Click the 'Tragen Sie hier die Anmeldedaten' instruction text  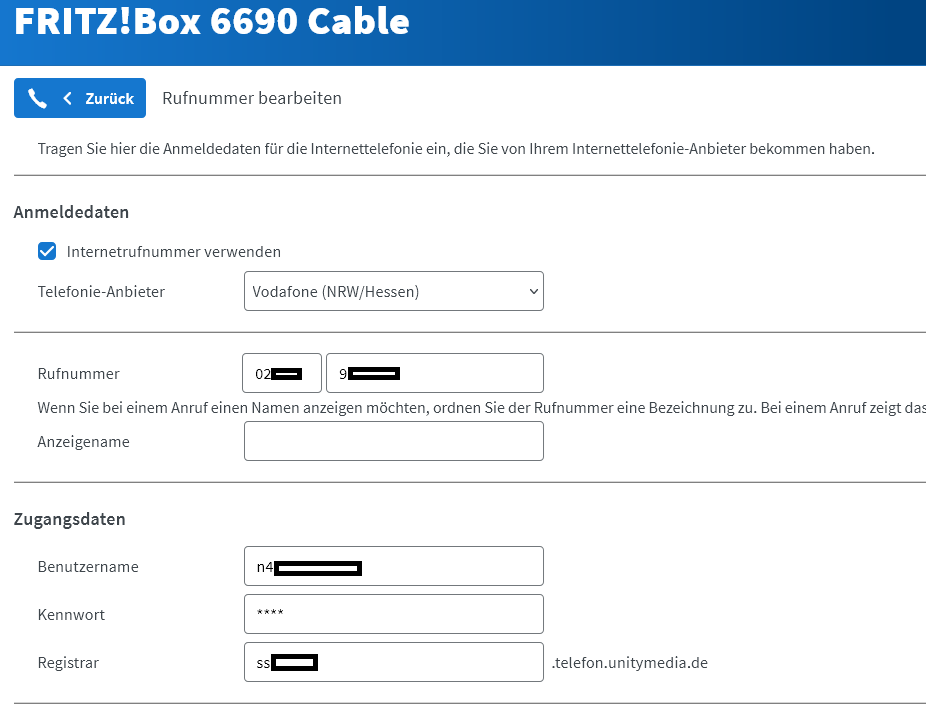[x=456, y=149]
